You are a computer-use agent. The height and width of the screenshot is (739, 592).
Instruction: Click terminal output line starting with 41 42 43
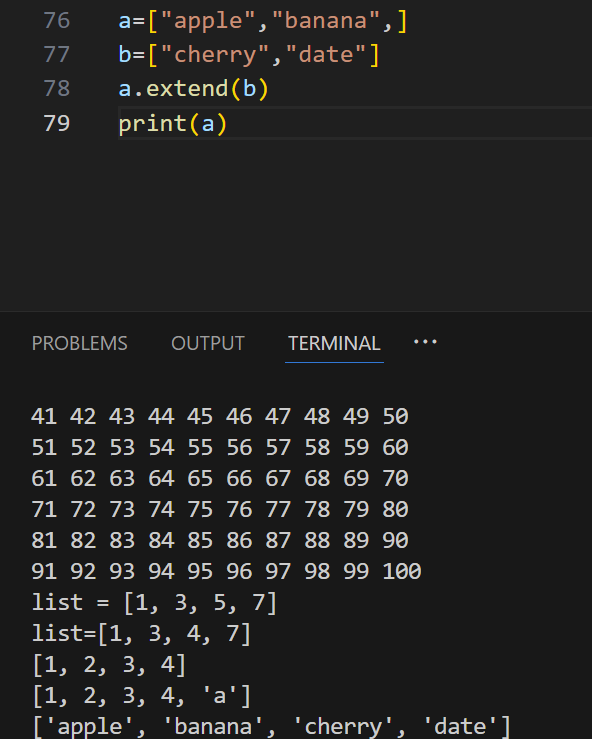tap(220, 417)
